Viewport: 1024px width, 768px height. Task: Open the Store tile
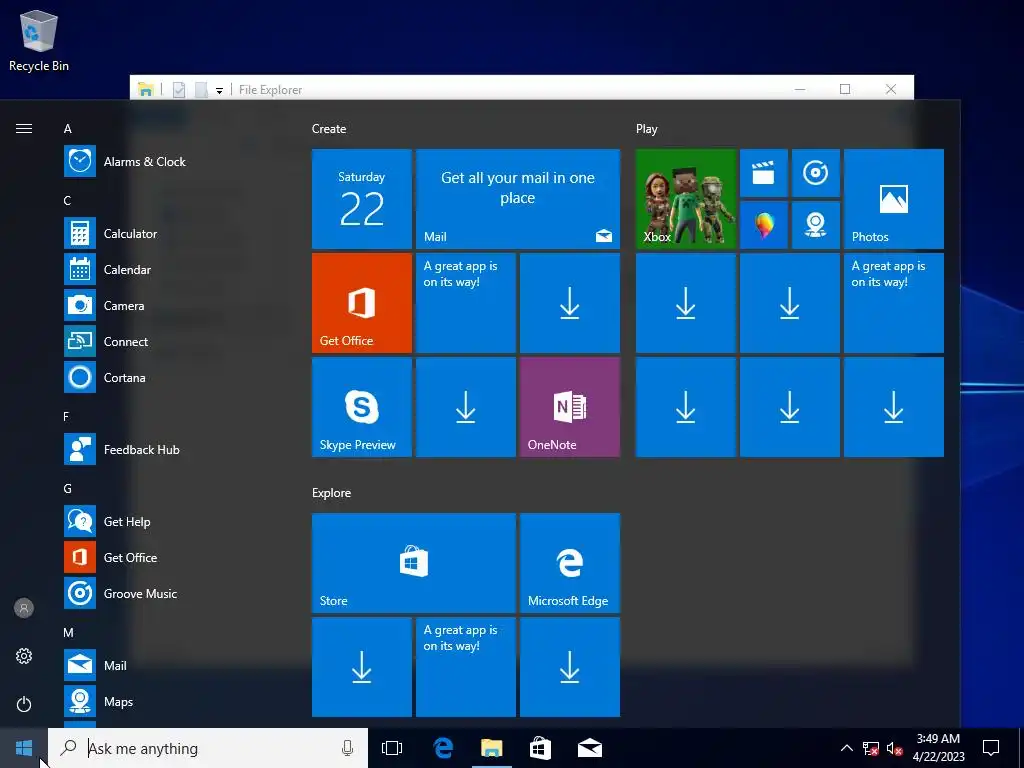(x=414, y=563)
